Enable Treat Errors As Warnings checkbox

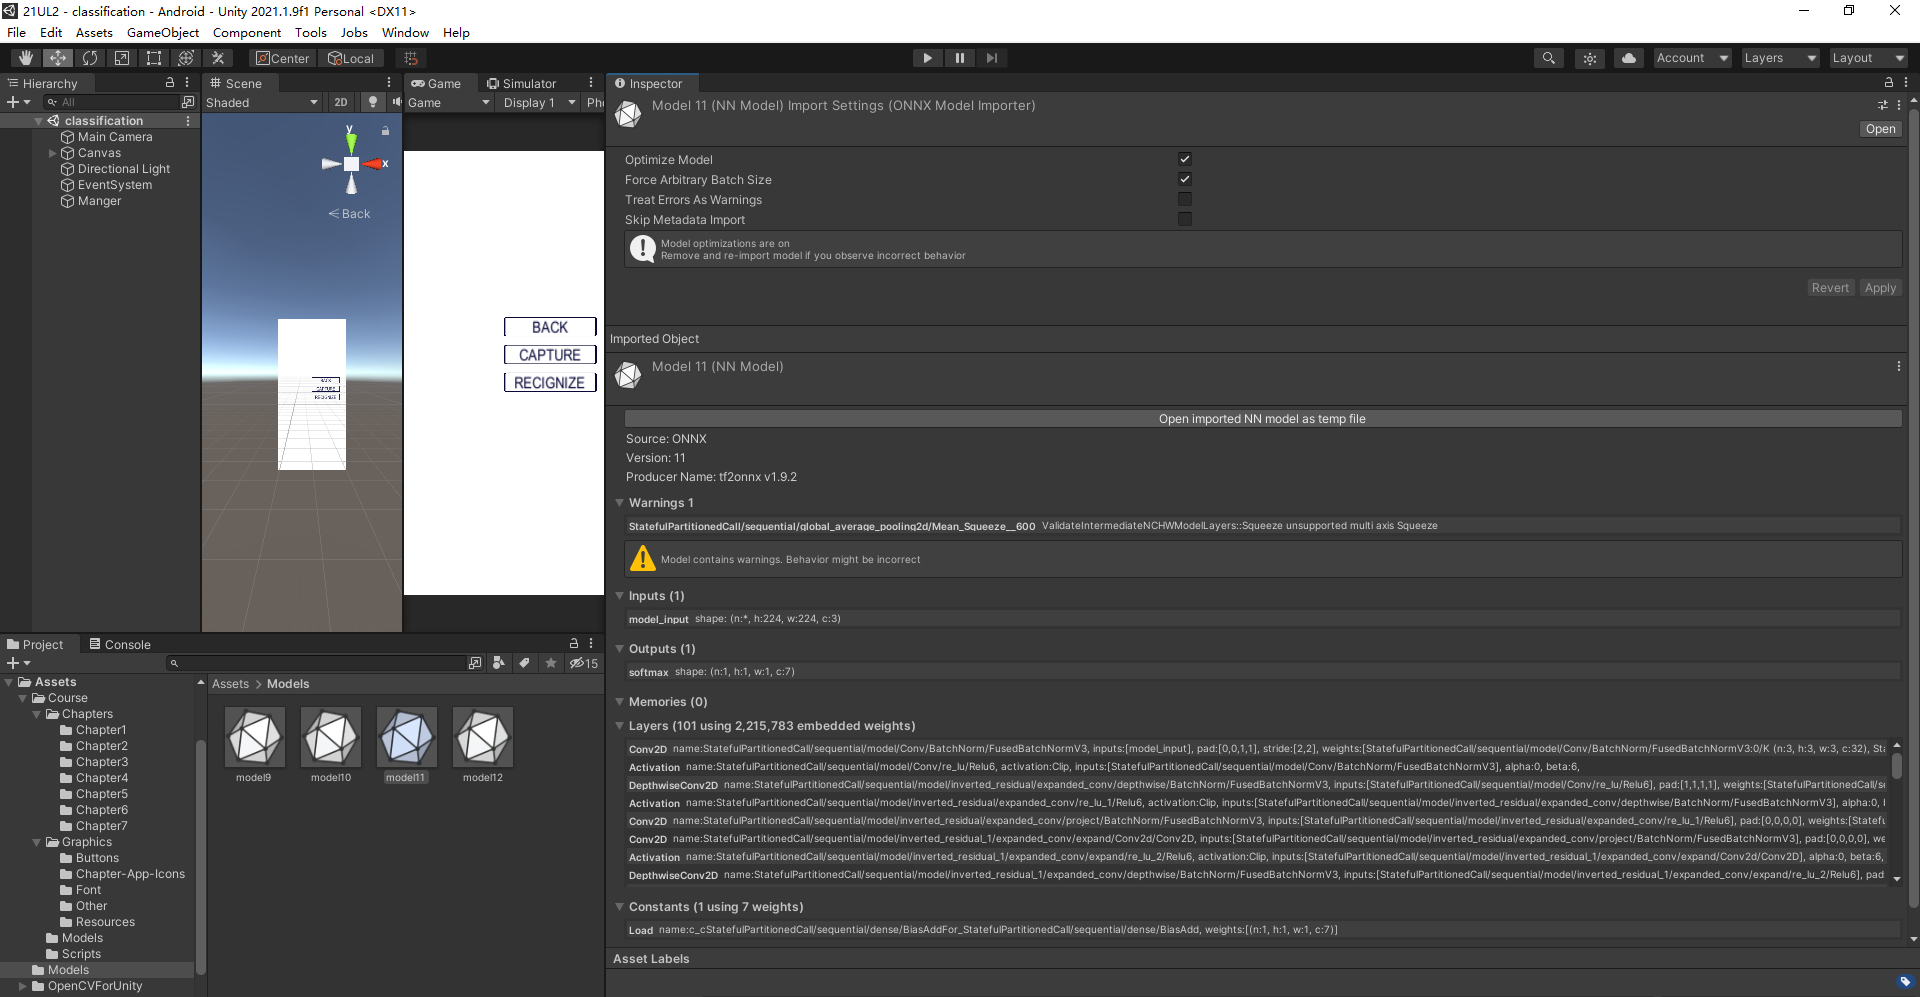1185,199
